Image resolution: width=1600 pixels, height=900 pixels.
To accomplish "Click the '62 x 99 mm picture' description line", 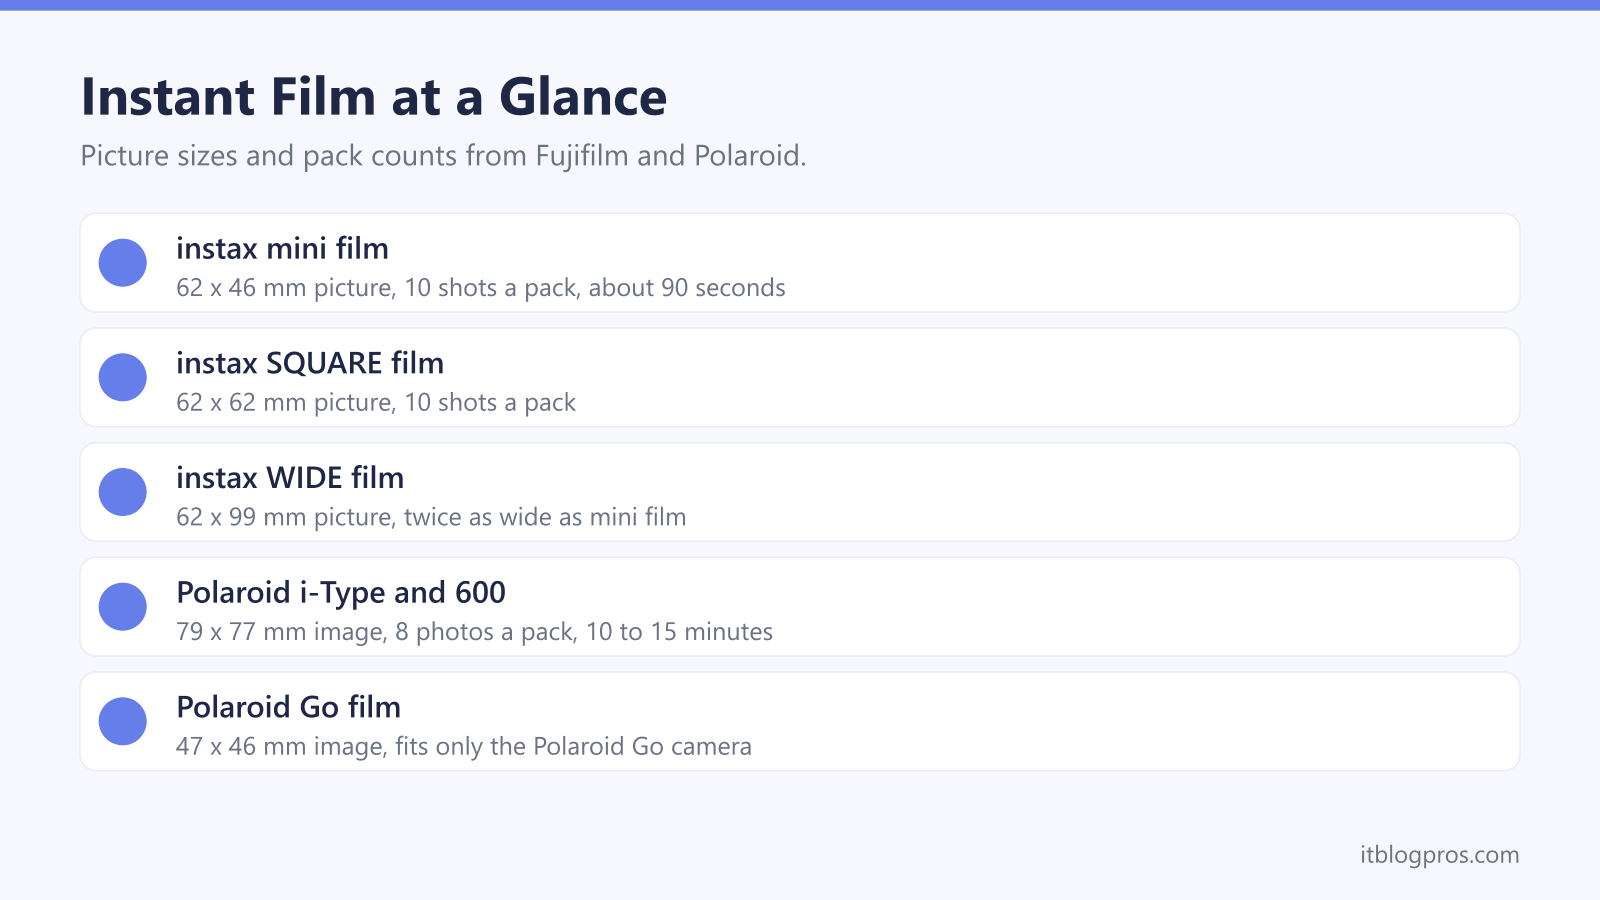I will pyautogui.click(x=431, y=517).
